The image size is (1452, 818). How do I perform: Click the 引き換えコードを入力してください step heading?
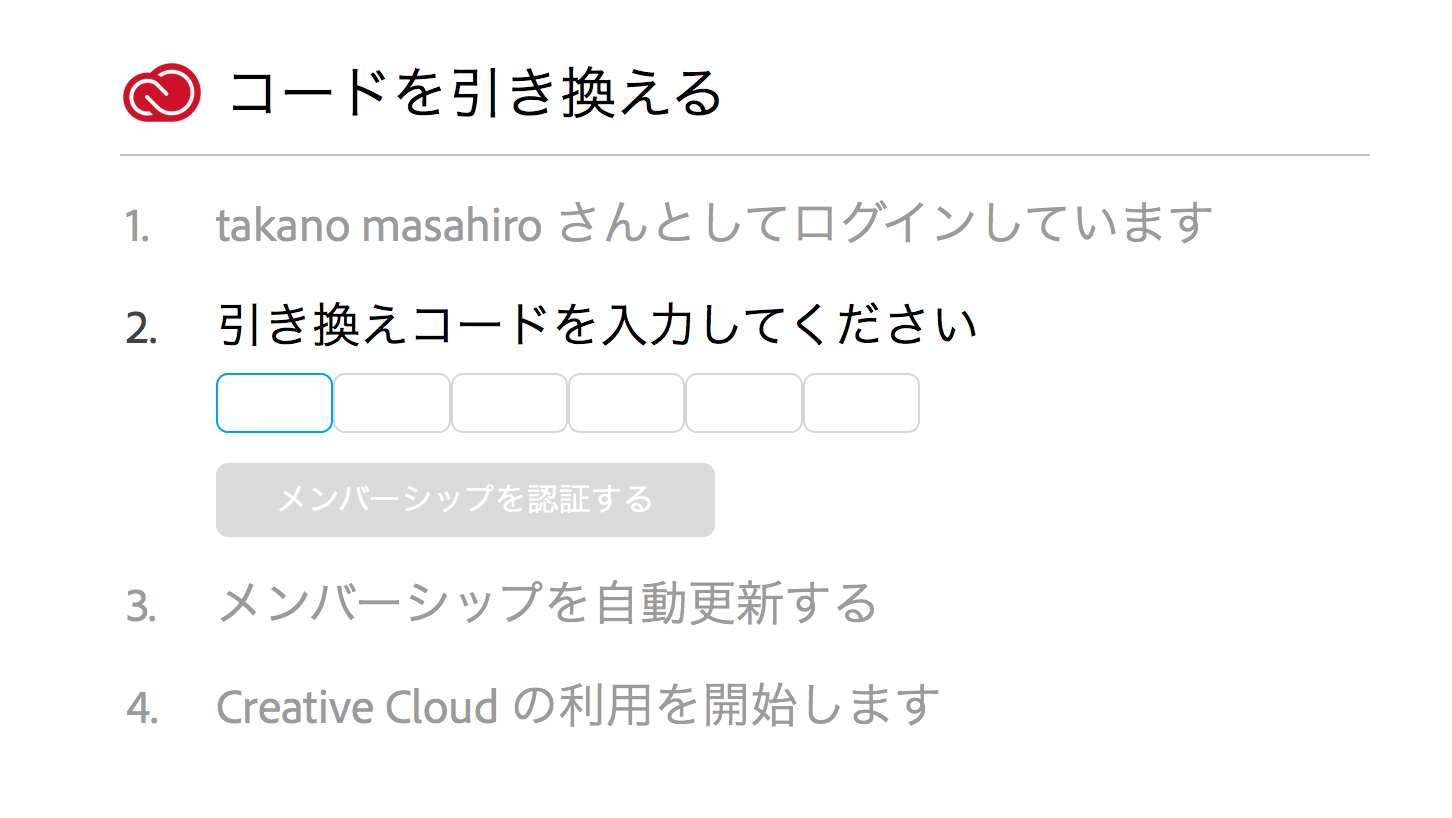pyautogui.click(x=597, y=325)
